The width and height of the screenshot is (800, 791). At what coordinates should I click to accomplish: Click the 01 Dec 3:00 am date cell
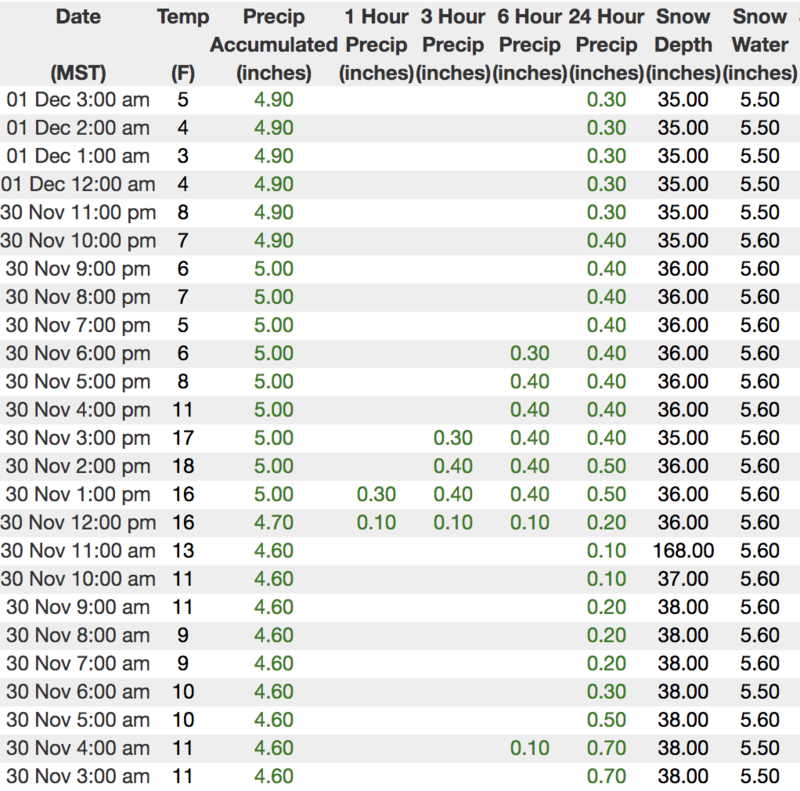tap(77, 100)
